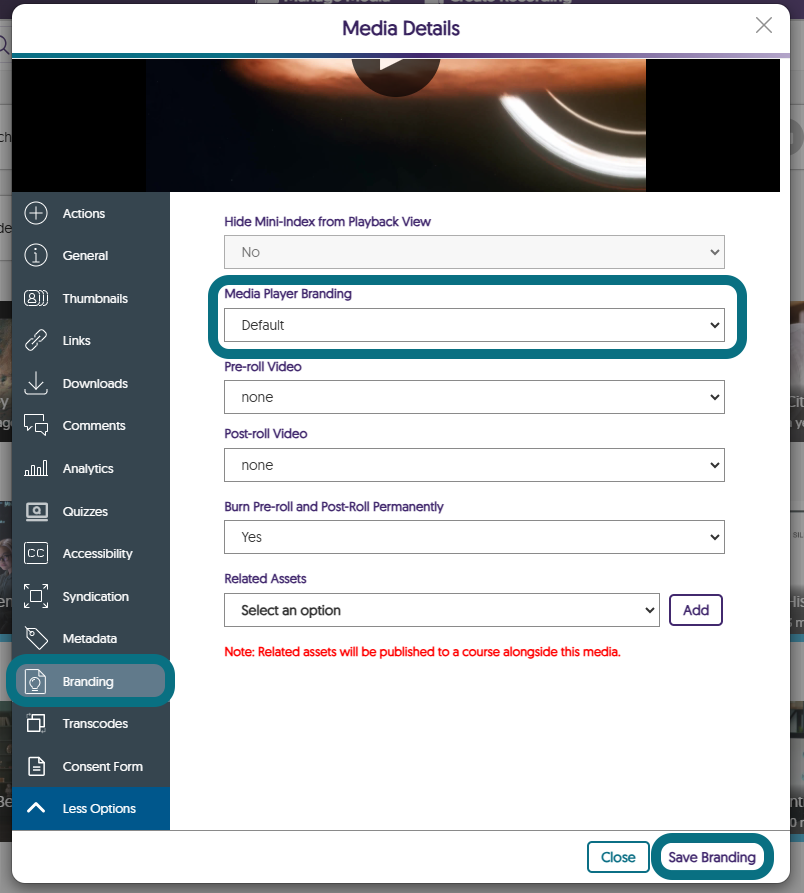Select the Downloads section label
This screenshot has width=804, height=893.
point(95,383)
